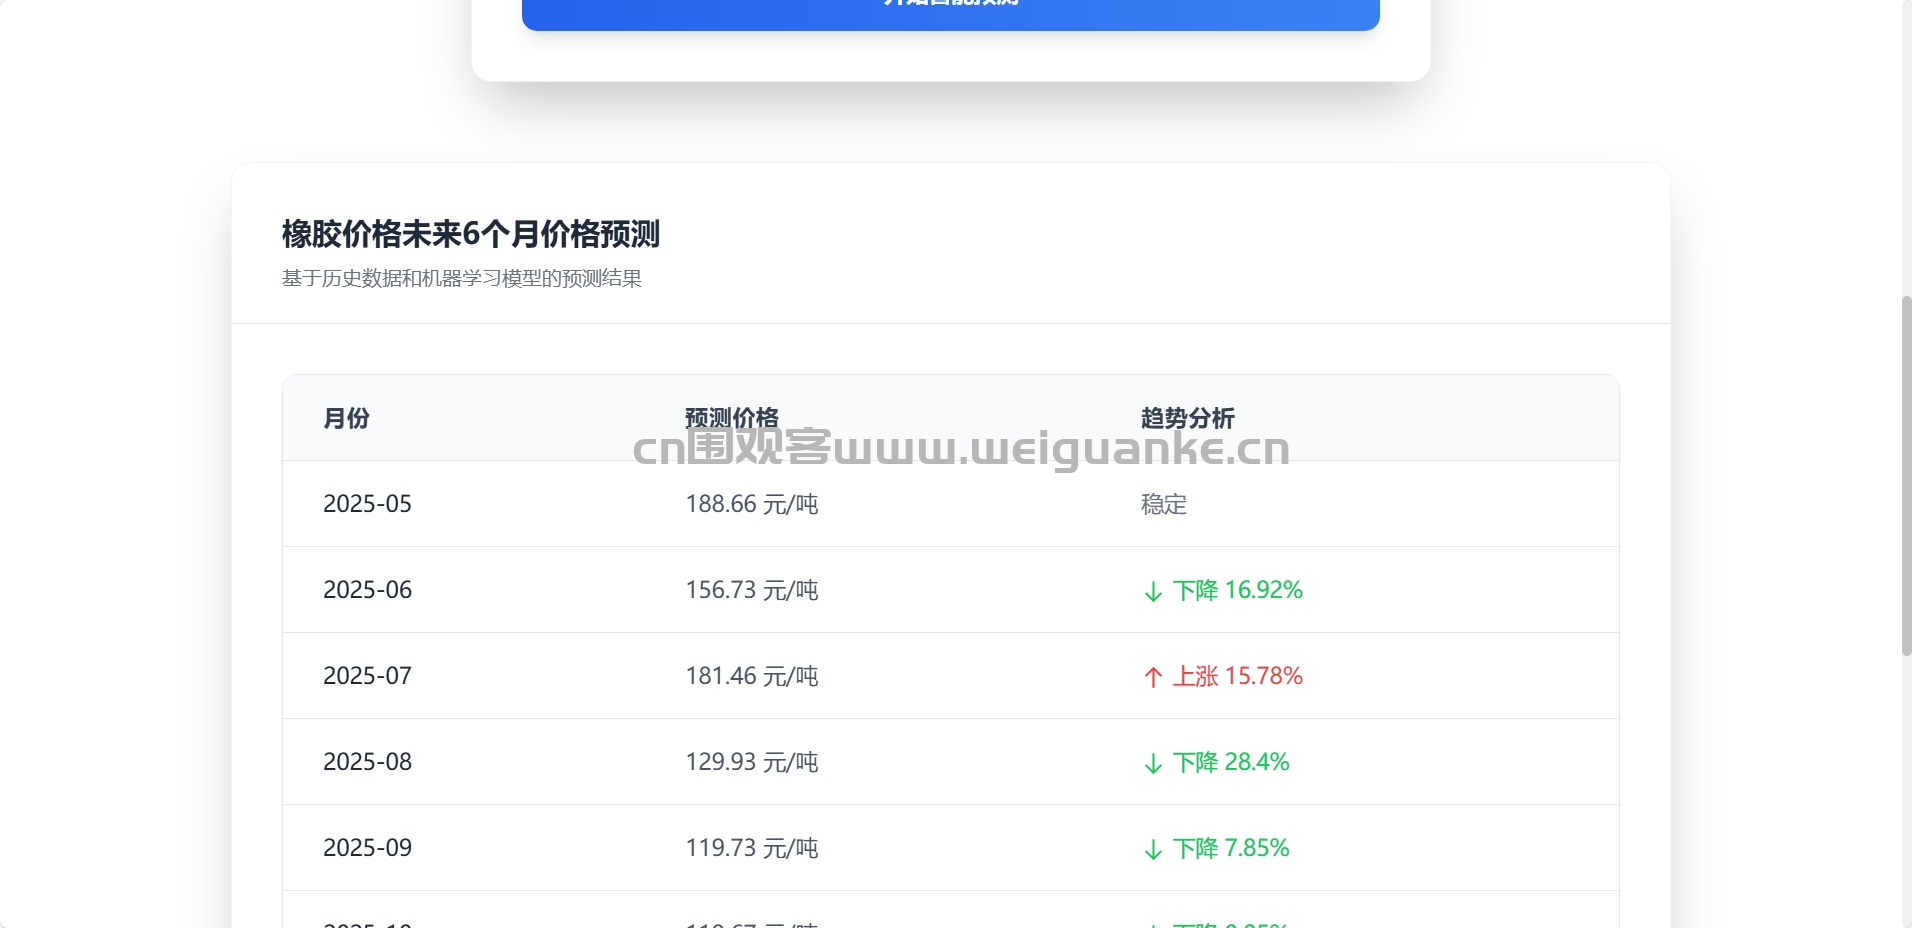Click the 156.73 元/吨 price value
This screenshot has width=1912, height=928.
(x=751, y=590)
